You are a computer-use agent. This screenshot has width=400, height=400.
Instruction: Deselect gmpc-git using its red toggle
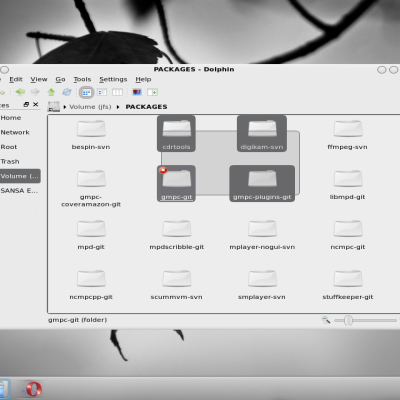pos(163,170)
